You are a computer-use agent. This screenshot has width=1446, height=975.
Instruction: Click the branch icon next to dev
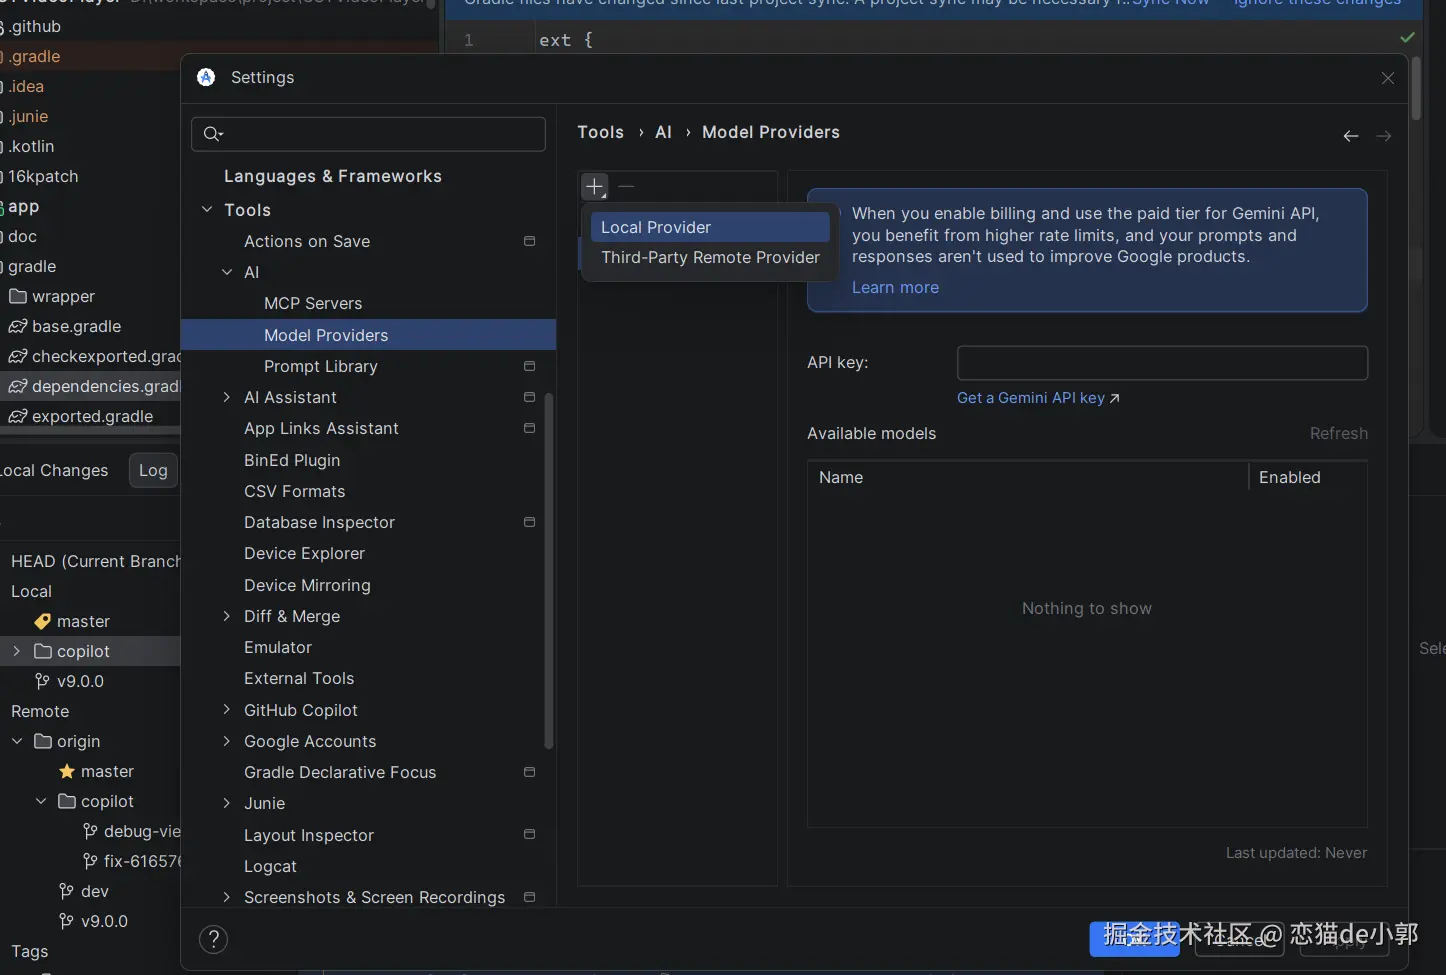pos(66,891)
